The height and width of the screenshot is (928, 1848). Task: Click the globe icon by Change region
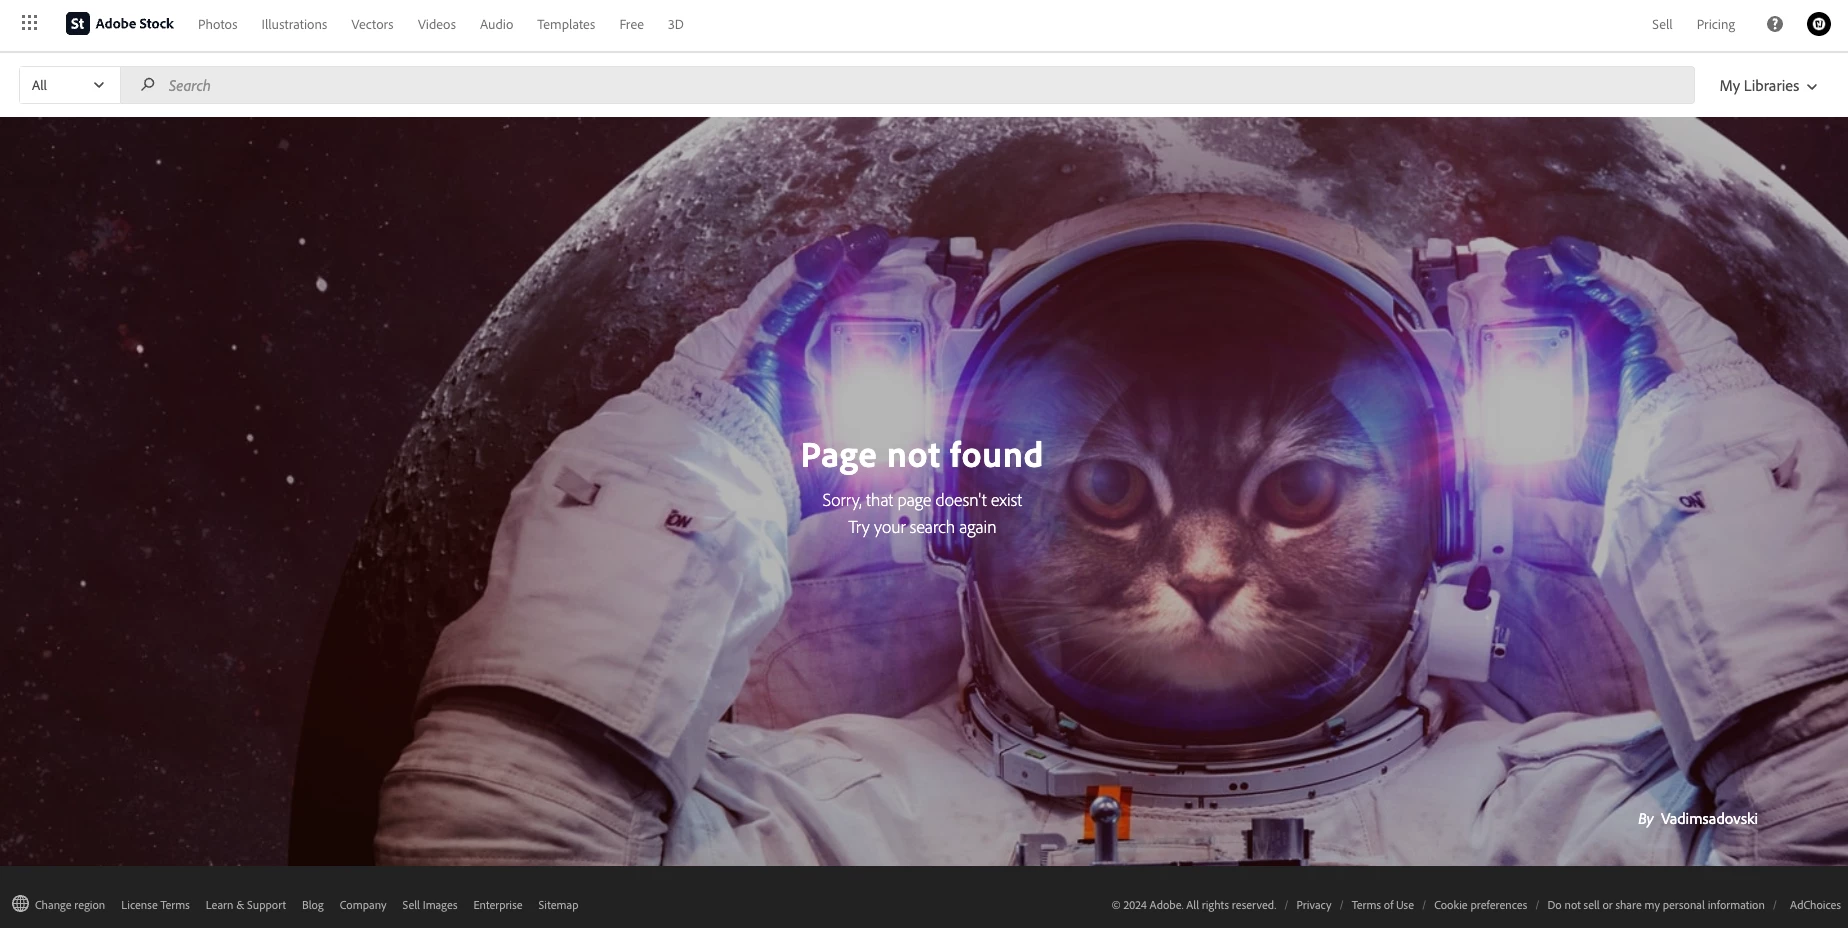(x=20, y=904)
